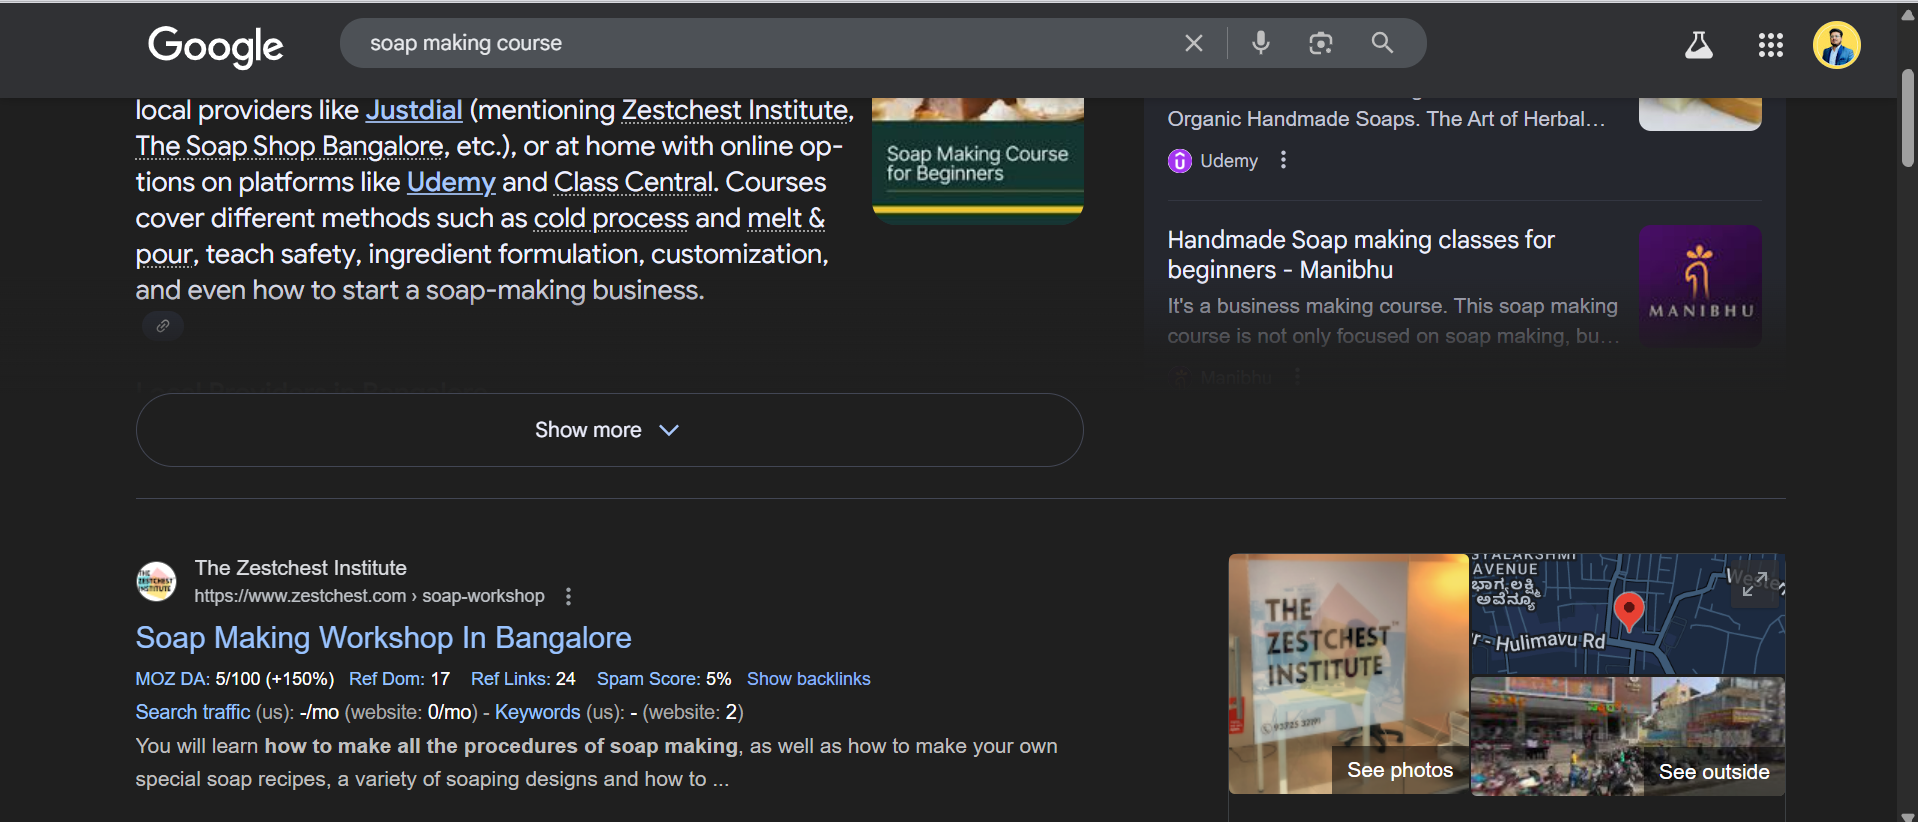This screenshot has height=822, width=1918.
Task: Open Google Lens image search
Action: click(x=1320, y=43)
